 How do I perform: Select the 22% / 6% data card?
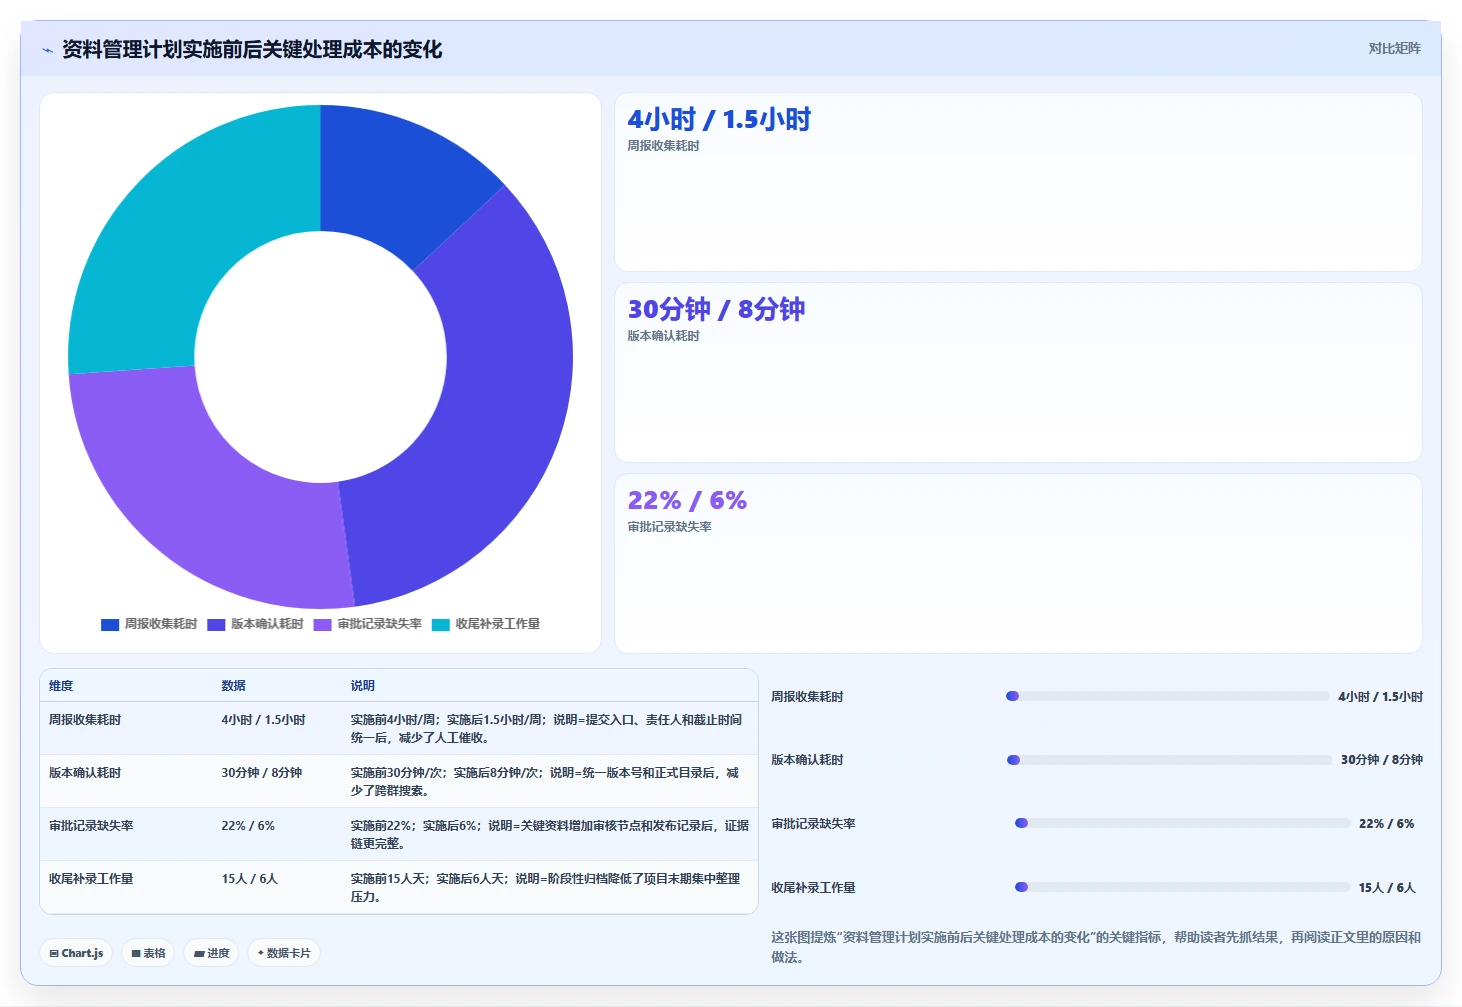[1018, 563]
